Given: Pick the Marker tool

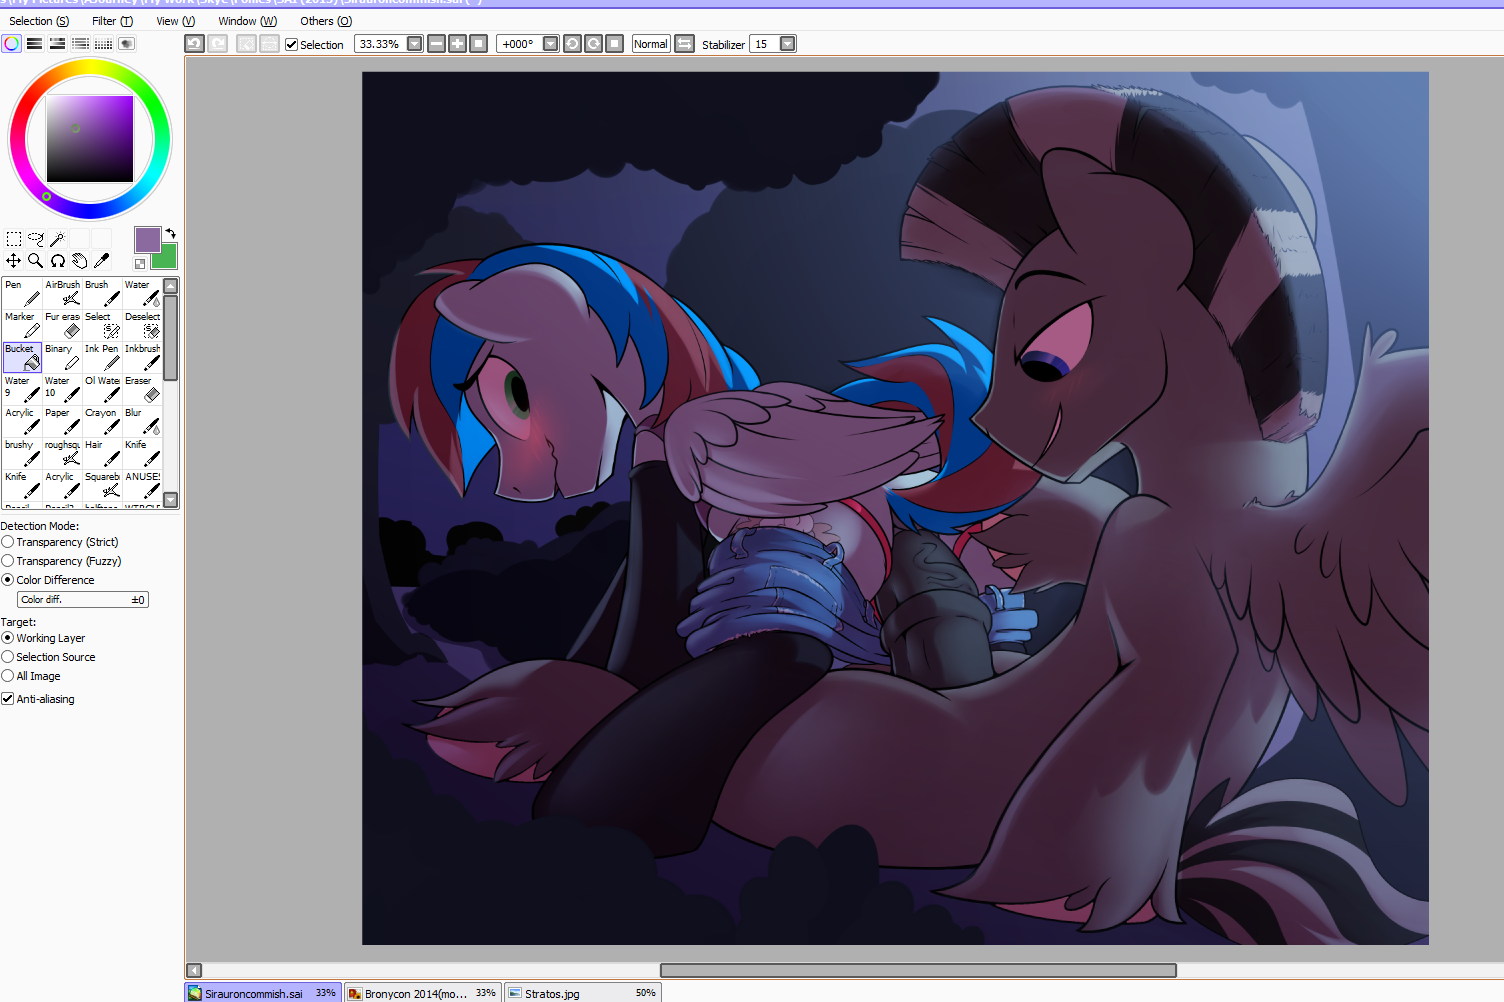Looking at the screenshot, I should [22, 325].
